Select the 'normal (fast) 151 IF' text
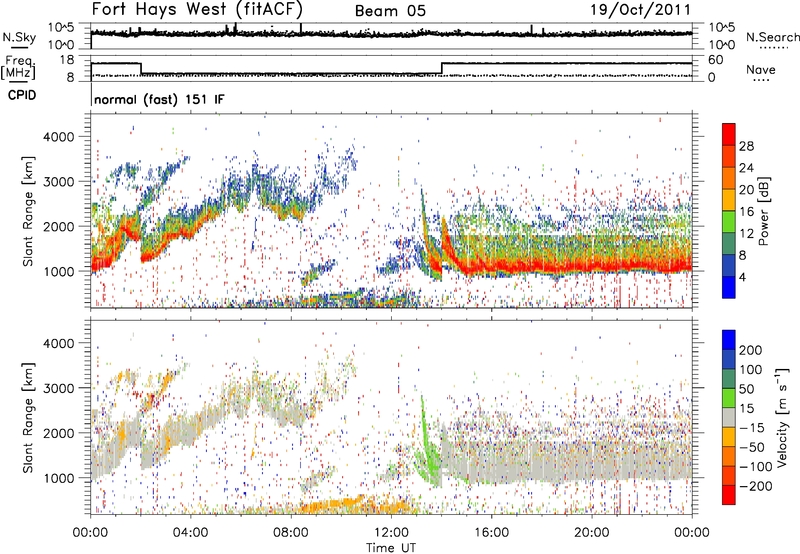This screenshot has height=554, width=800. 159,99
